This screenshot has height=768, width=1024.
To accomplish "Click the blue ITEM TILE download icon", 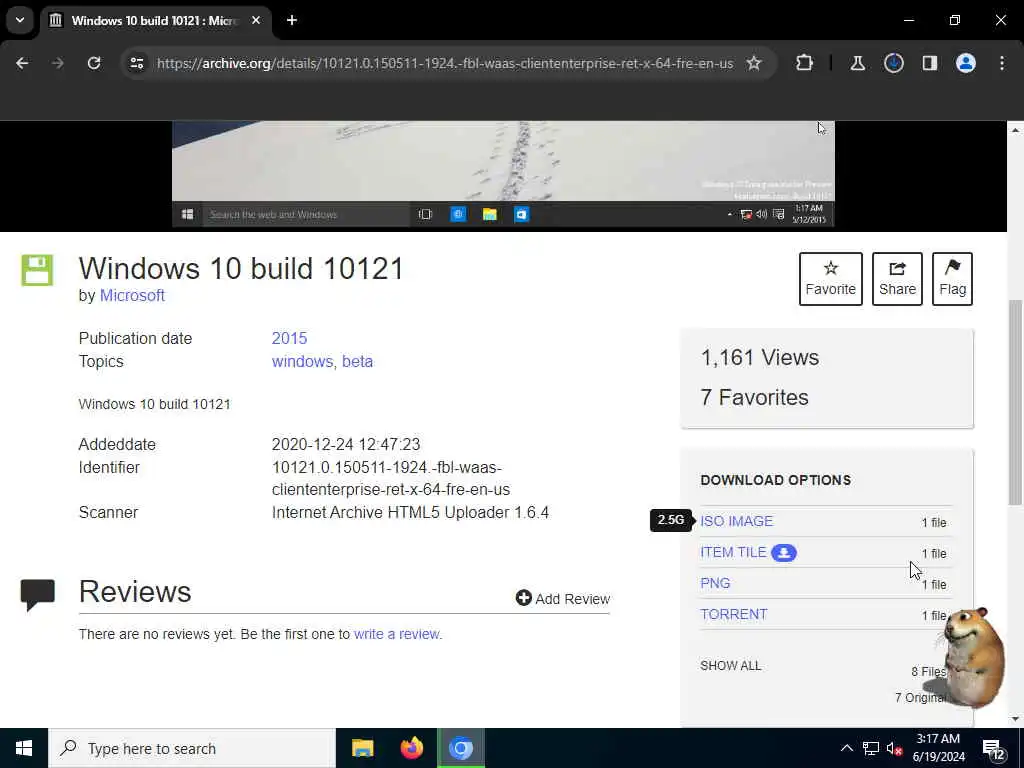I will (784, 552).
